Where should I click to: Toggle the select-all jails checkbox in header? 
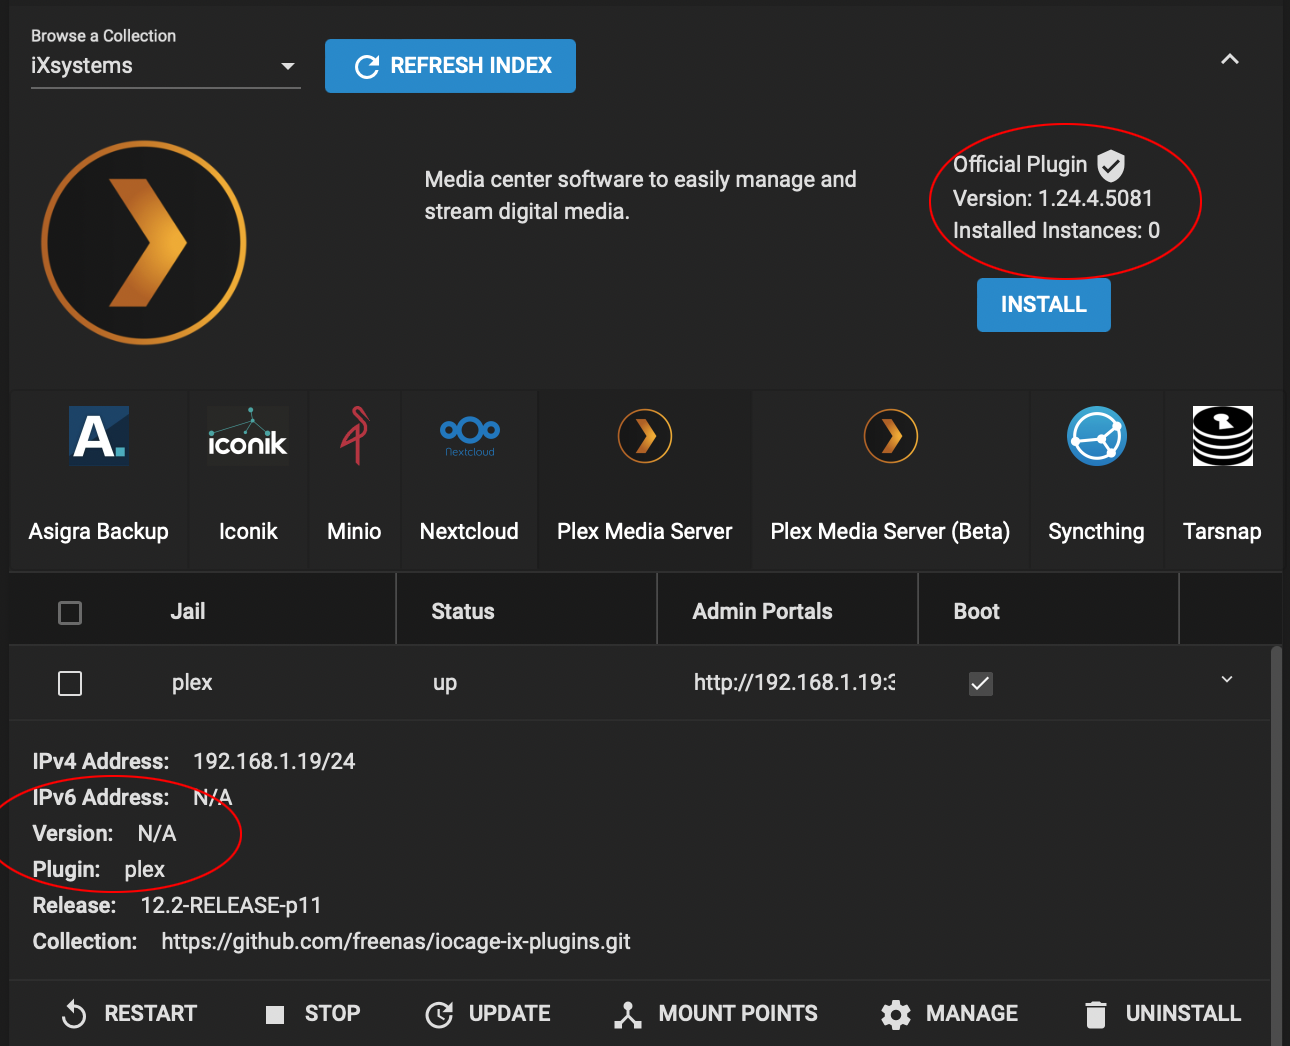click(70, 613)
